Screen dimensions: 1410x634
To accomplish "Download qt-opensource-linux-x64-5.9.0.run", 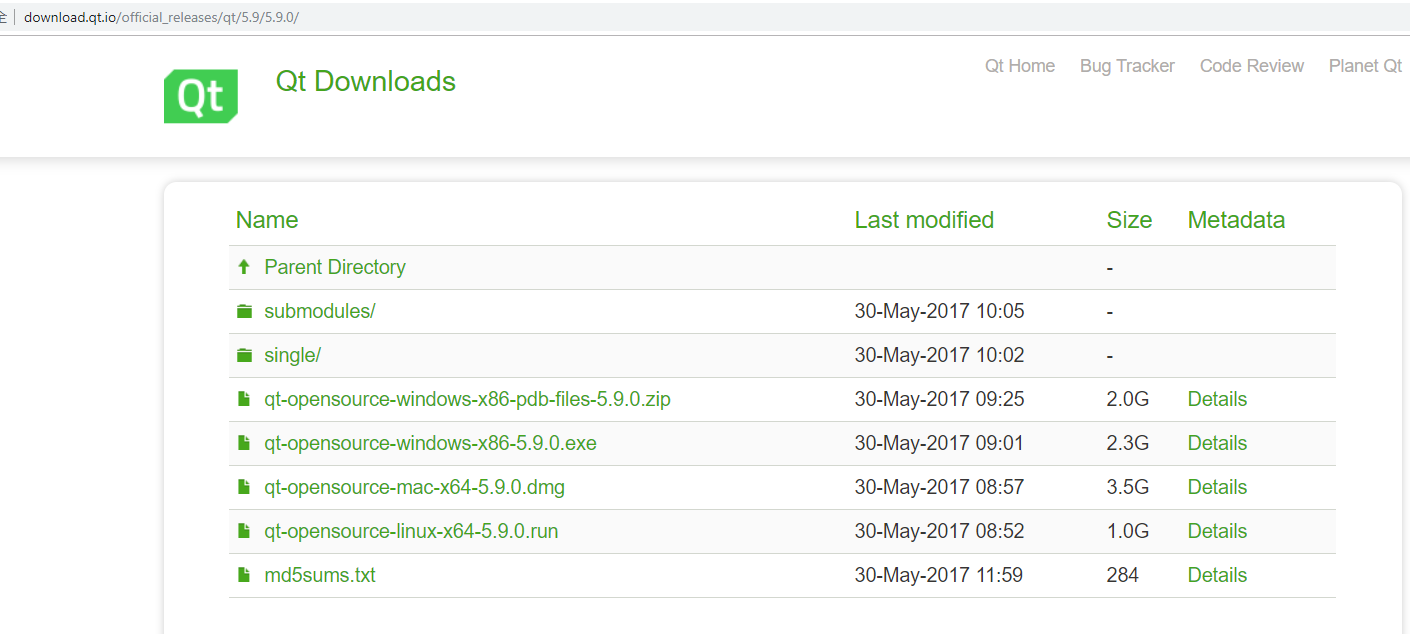I will tap(411, 531).
